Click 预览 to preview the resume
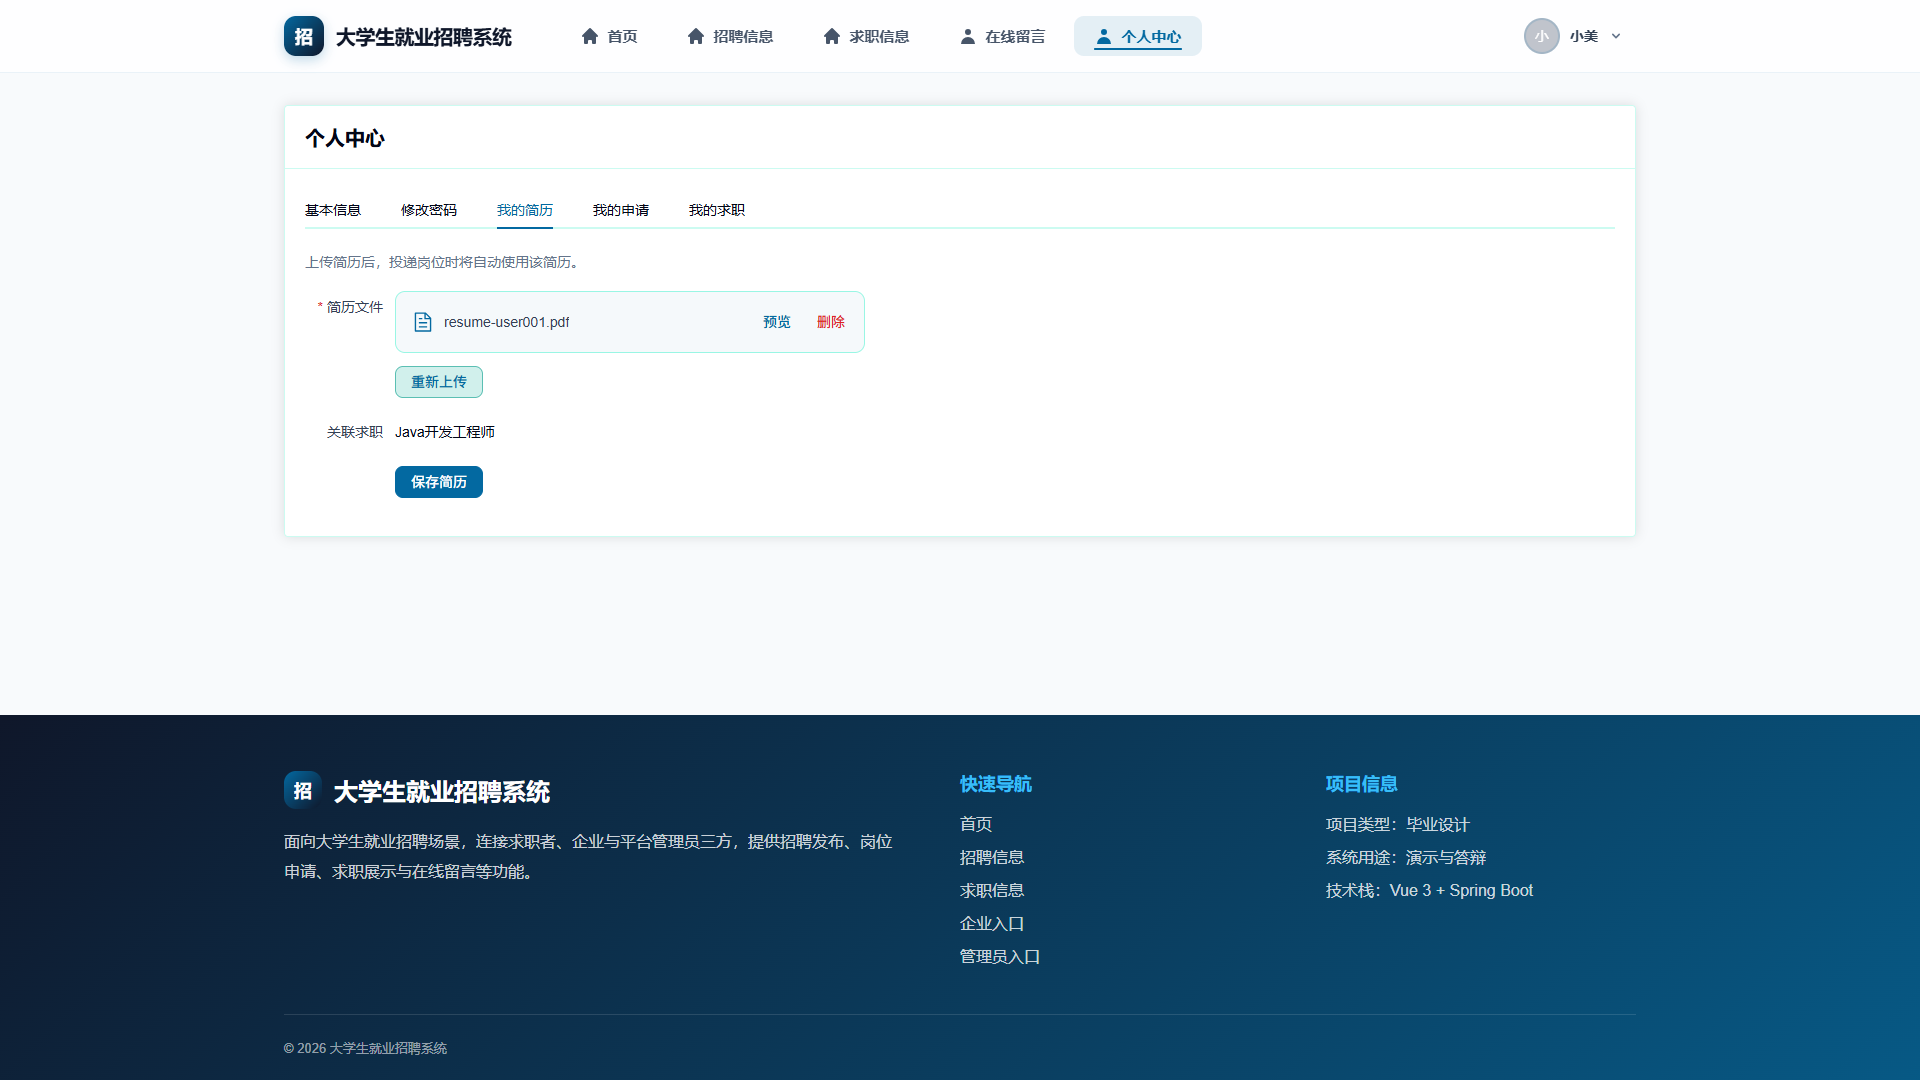 point(777,322)
